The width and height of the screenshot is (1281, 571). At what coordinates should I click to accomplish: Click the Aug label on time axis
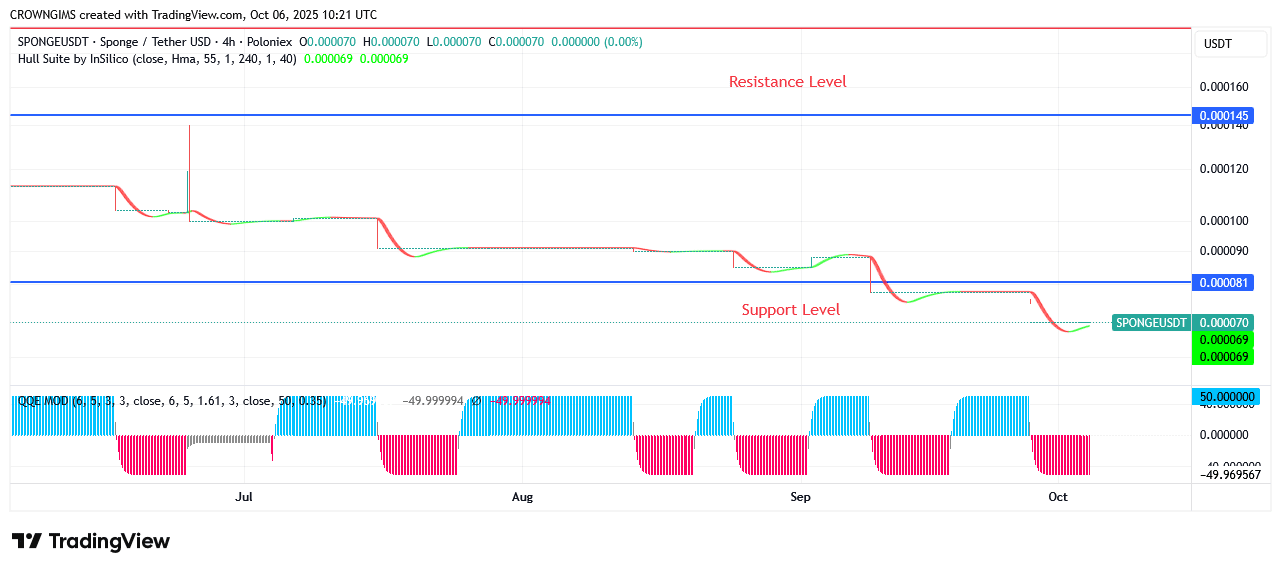pos(521,497)
